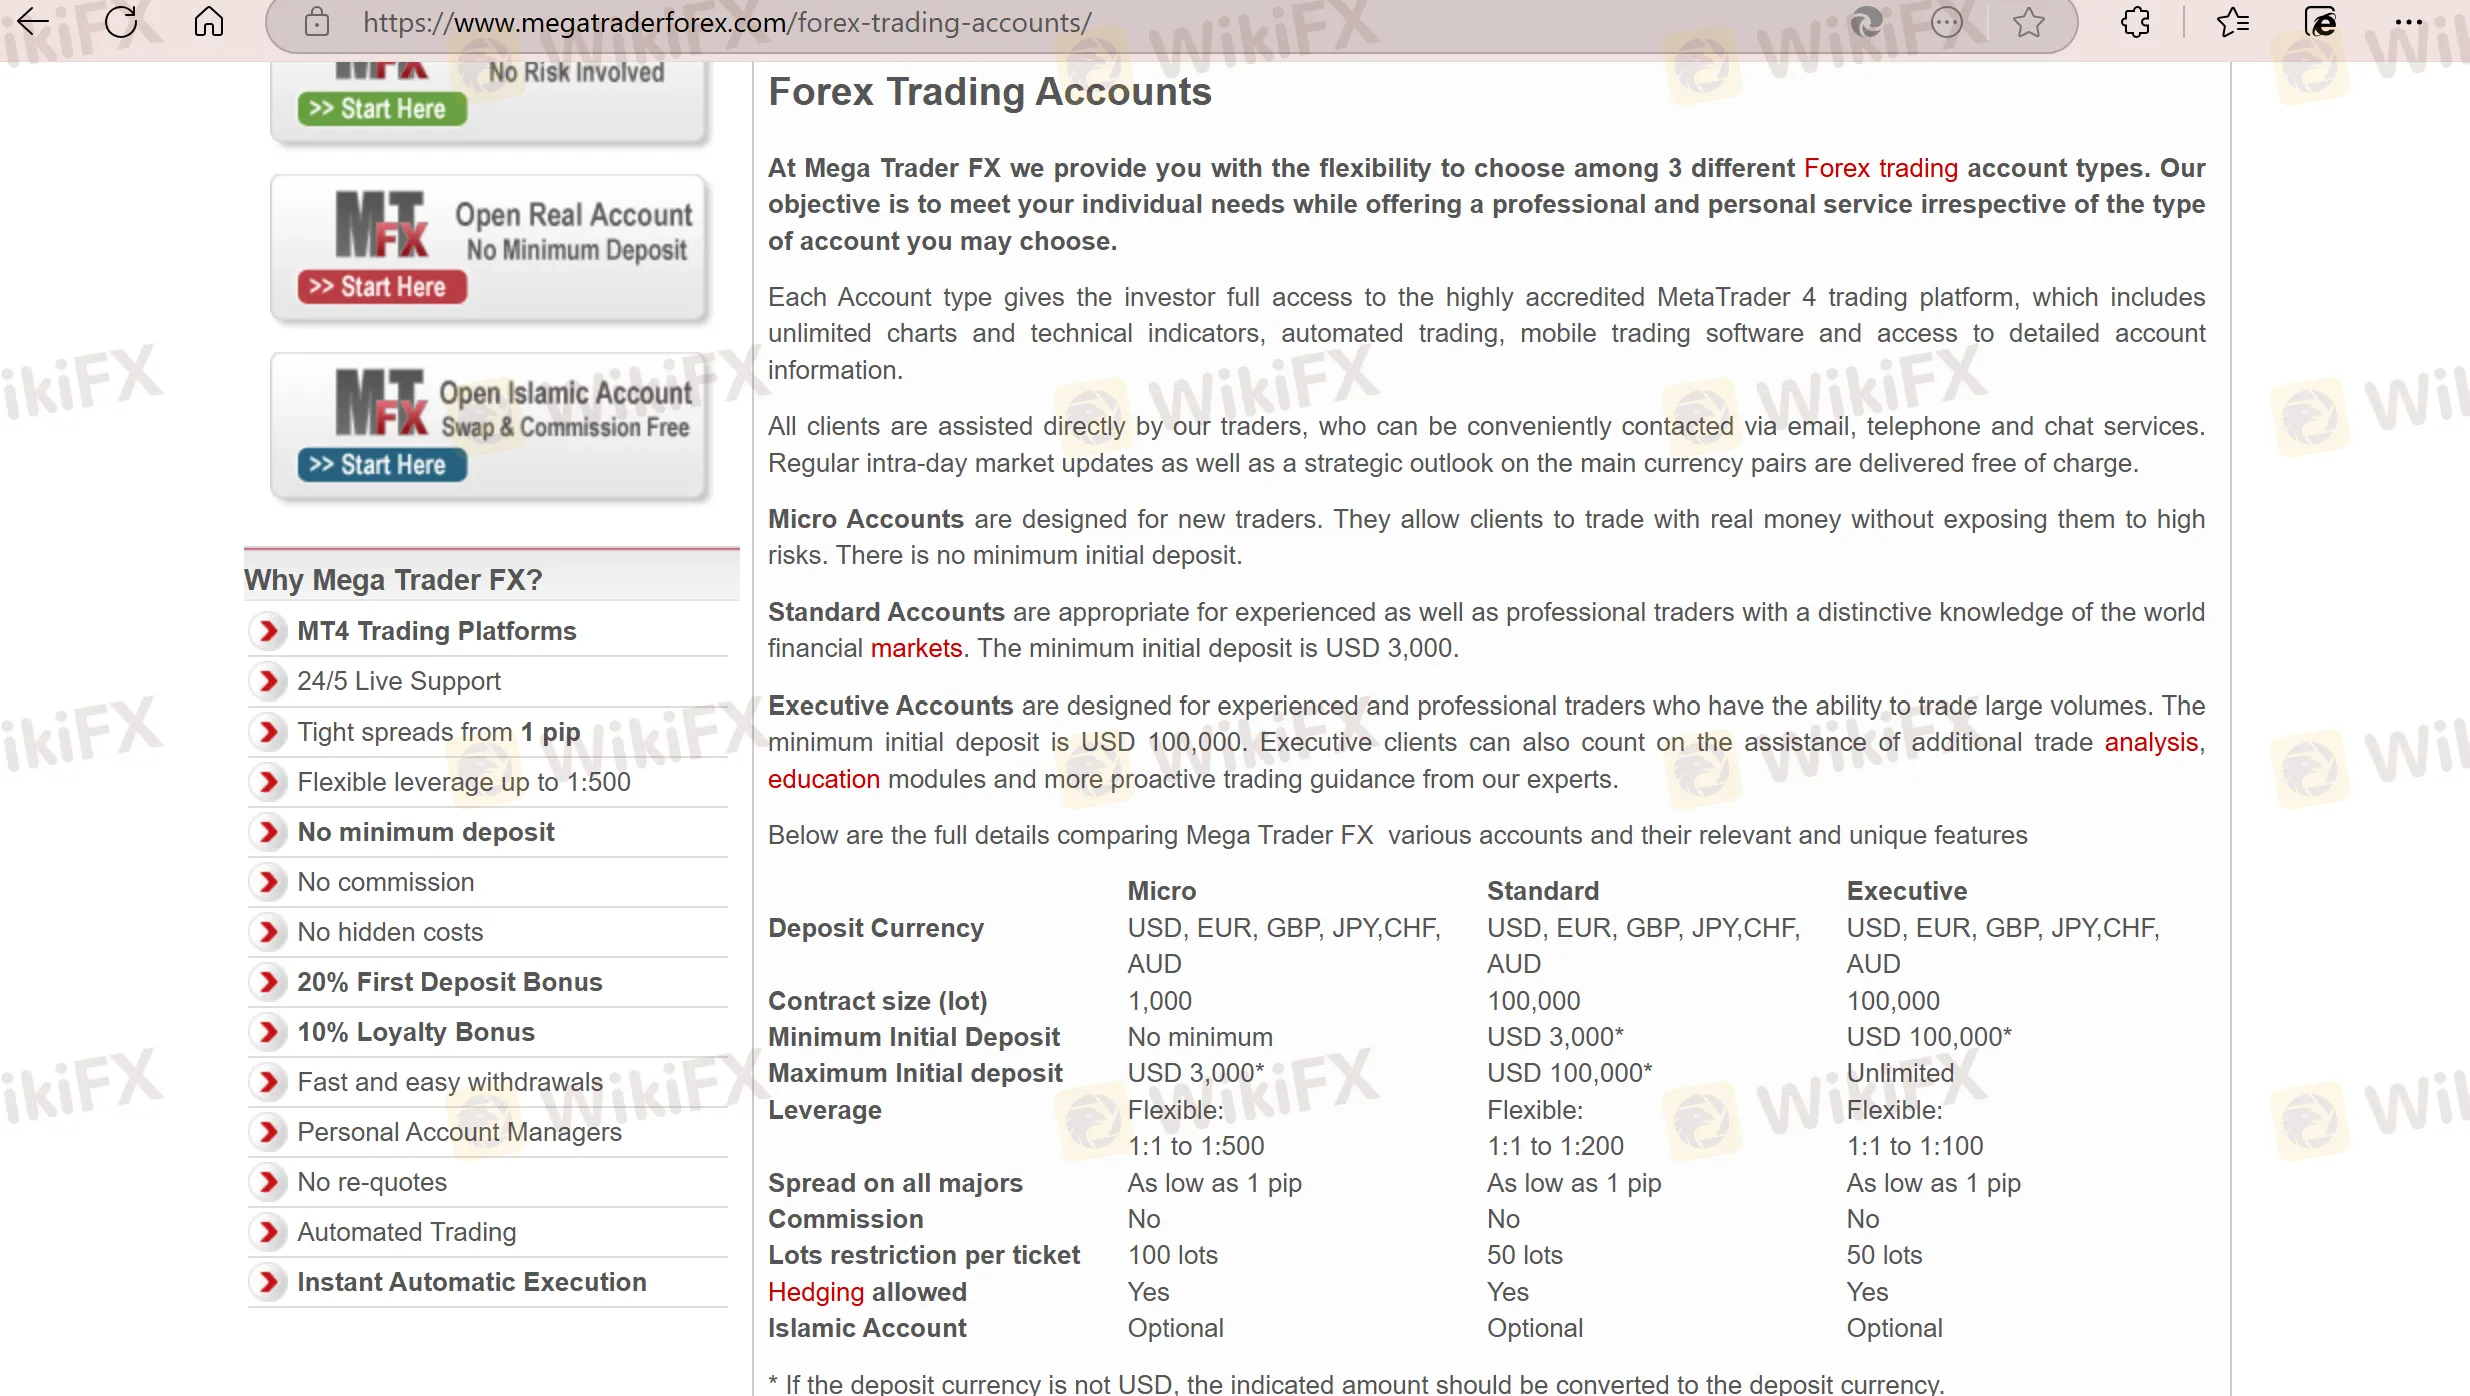Click green Start Here demo button
Image resolution: width=2470 pixels, height=1396 pixels.
(x=382, y=109)
